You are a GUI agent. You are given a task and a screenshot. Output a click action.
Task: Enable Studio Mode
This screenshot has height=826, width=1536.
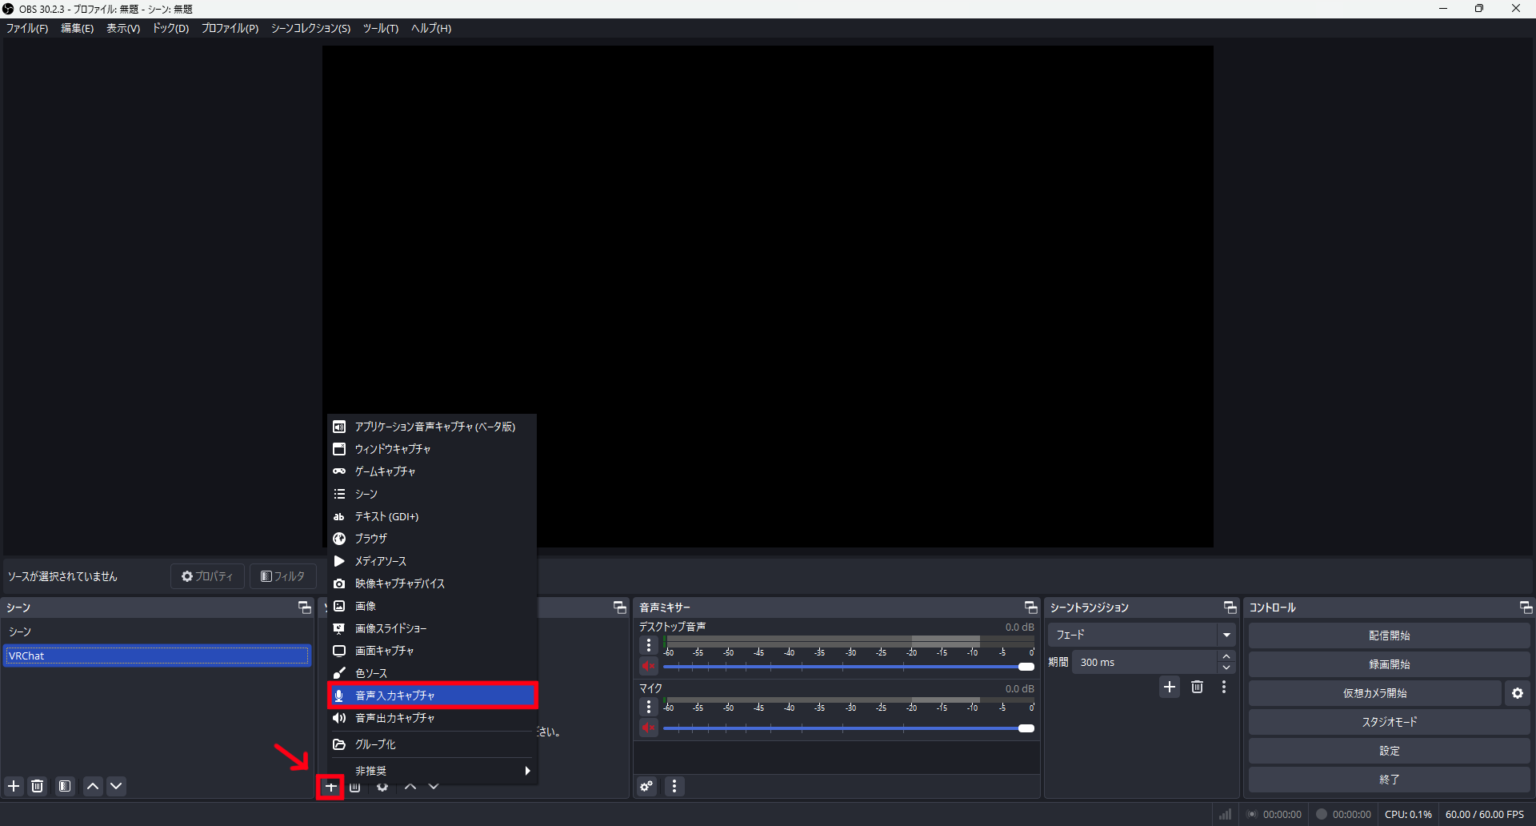pos(1388,721)
